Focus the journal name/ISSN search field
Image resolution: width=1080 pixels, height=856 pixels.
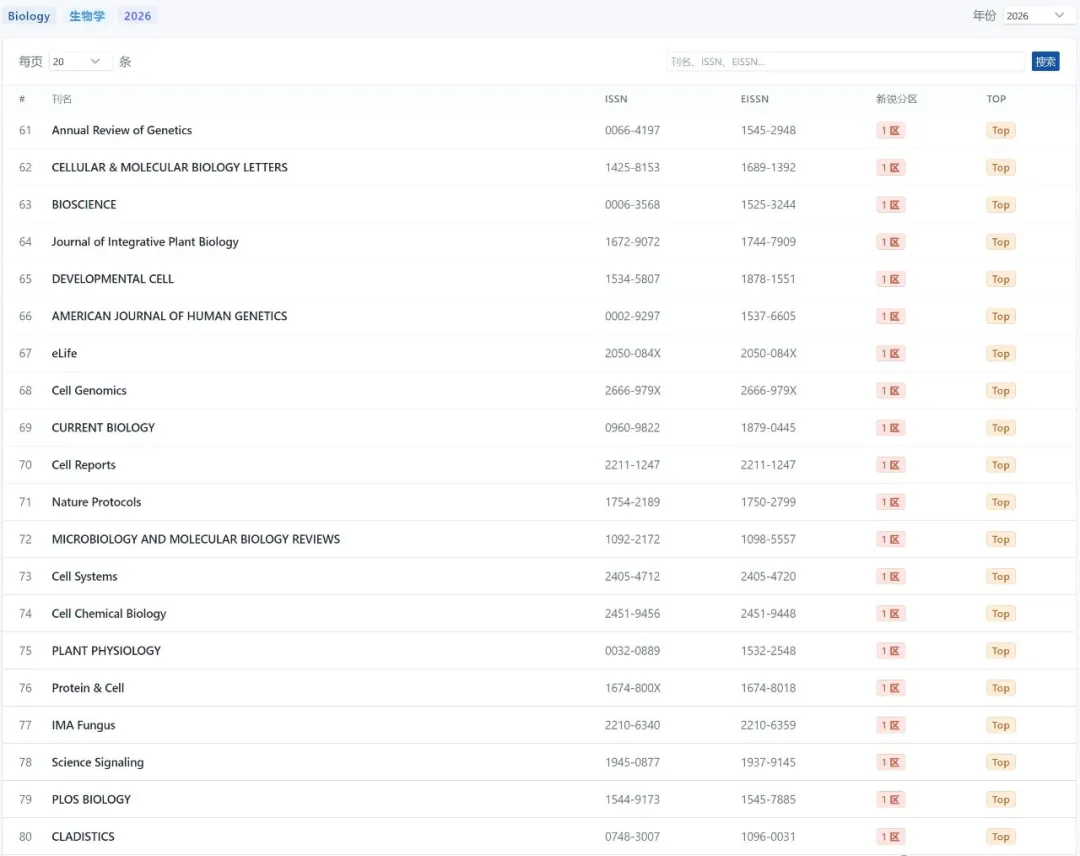click(846, 62)
